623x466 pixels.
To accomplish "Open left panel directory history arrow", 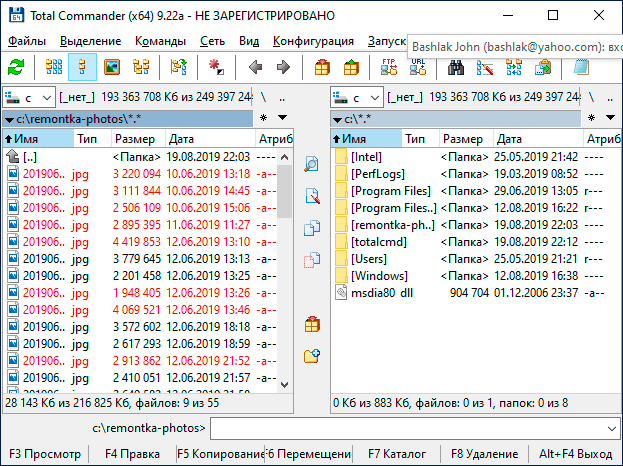I will 282,118.
